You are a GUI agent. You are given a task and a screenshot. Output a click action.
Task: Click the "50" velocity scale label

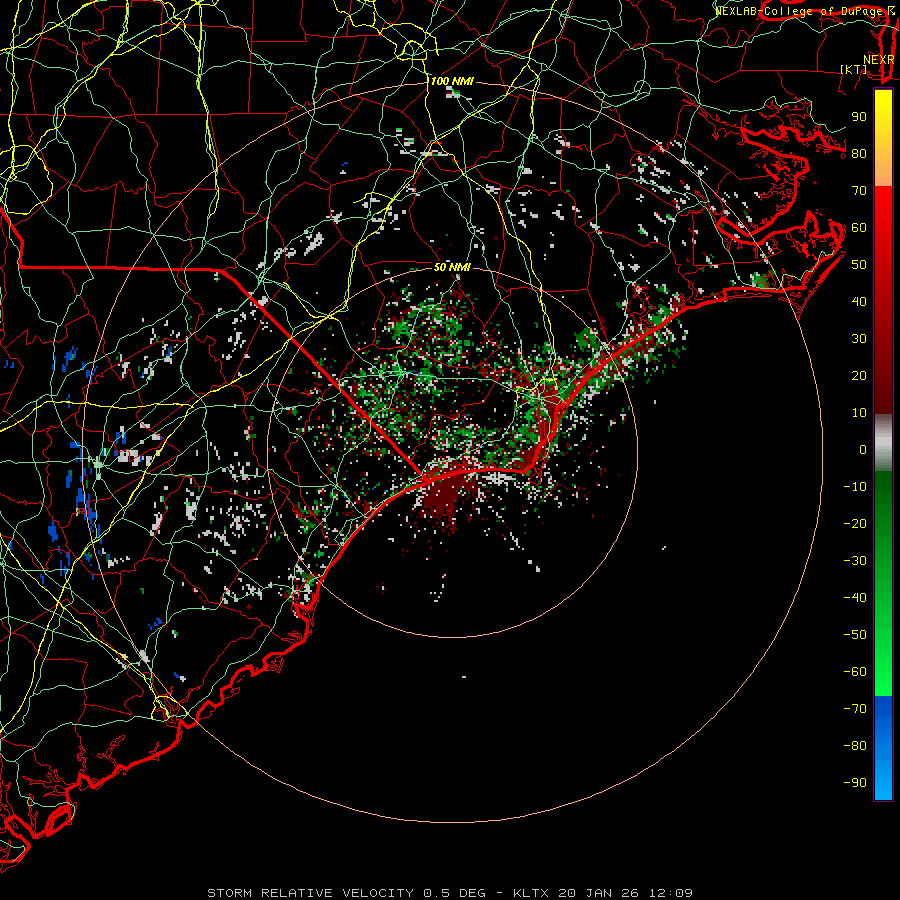coord(859,265)
